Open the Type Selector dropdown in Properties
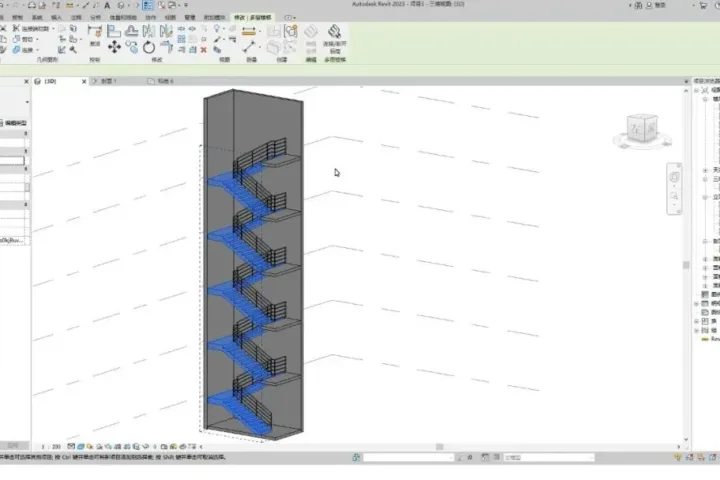 tap(27, 102)
